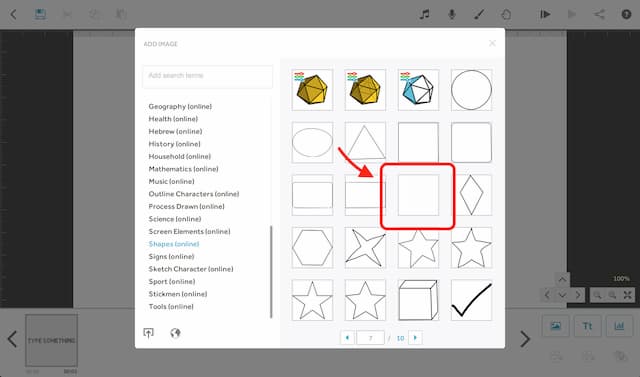Image resolution: width=640 pixels, height=377 pixels.
Task: Click the import file upload icon
Action: pos(148,333)
